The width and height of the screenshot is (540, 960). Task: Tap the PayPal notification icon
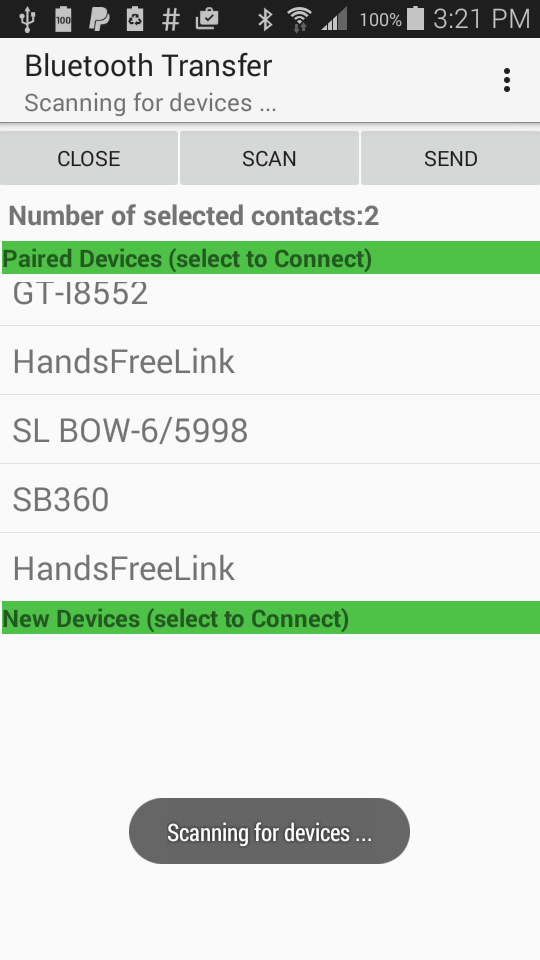coord(99,20)
